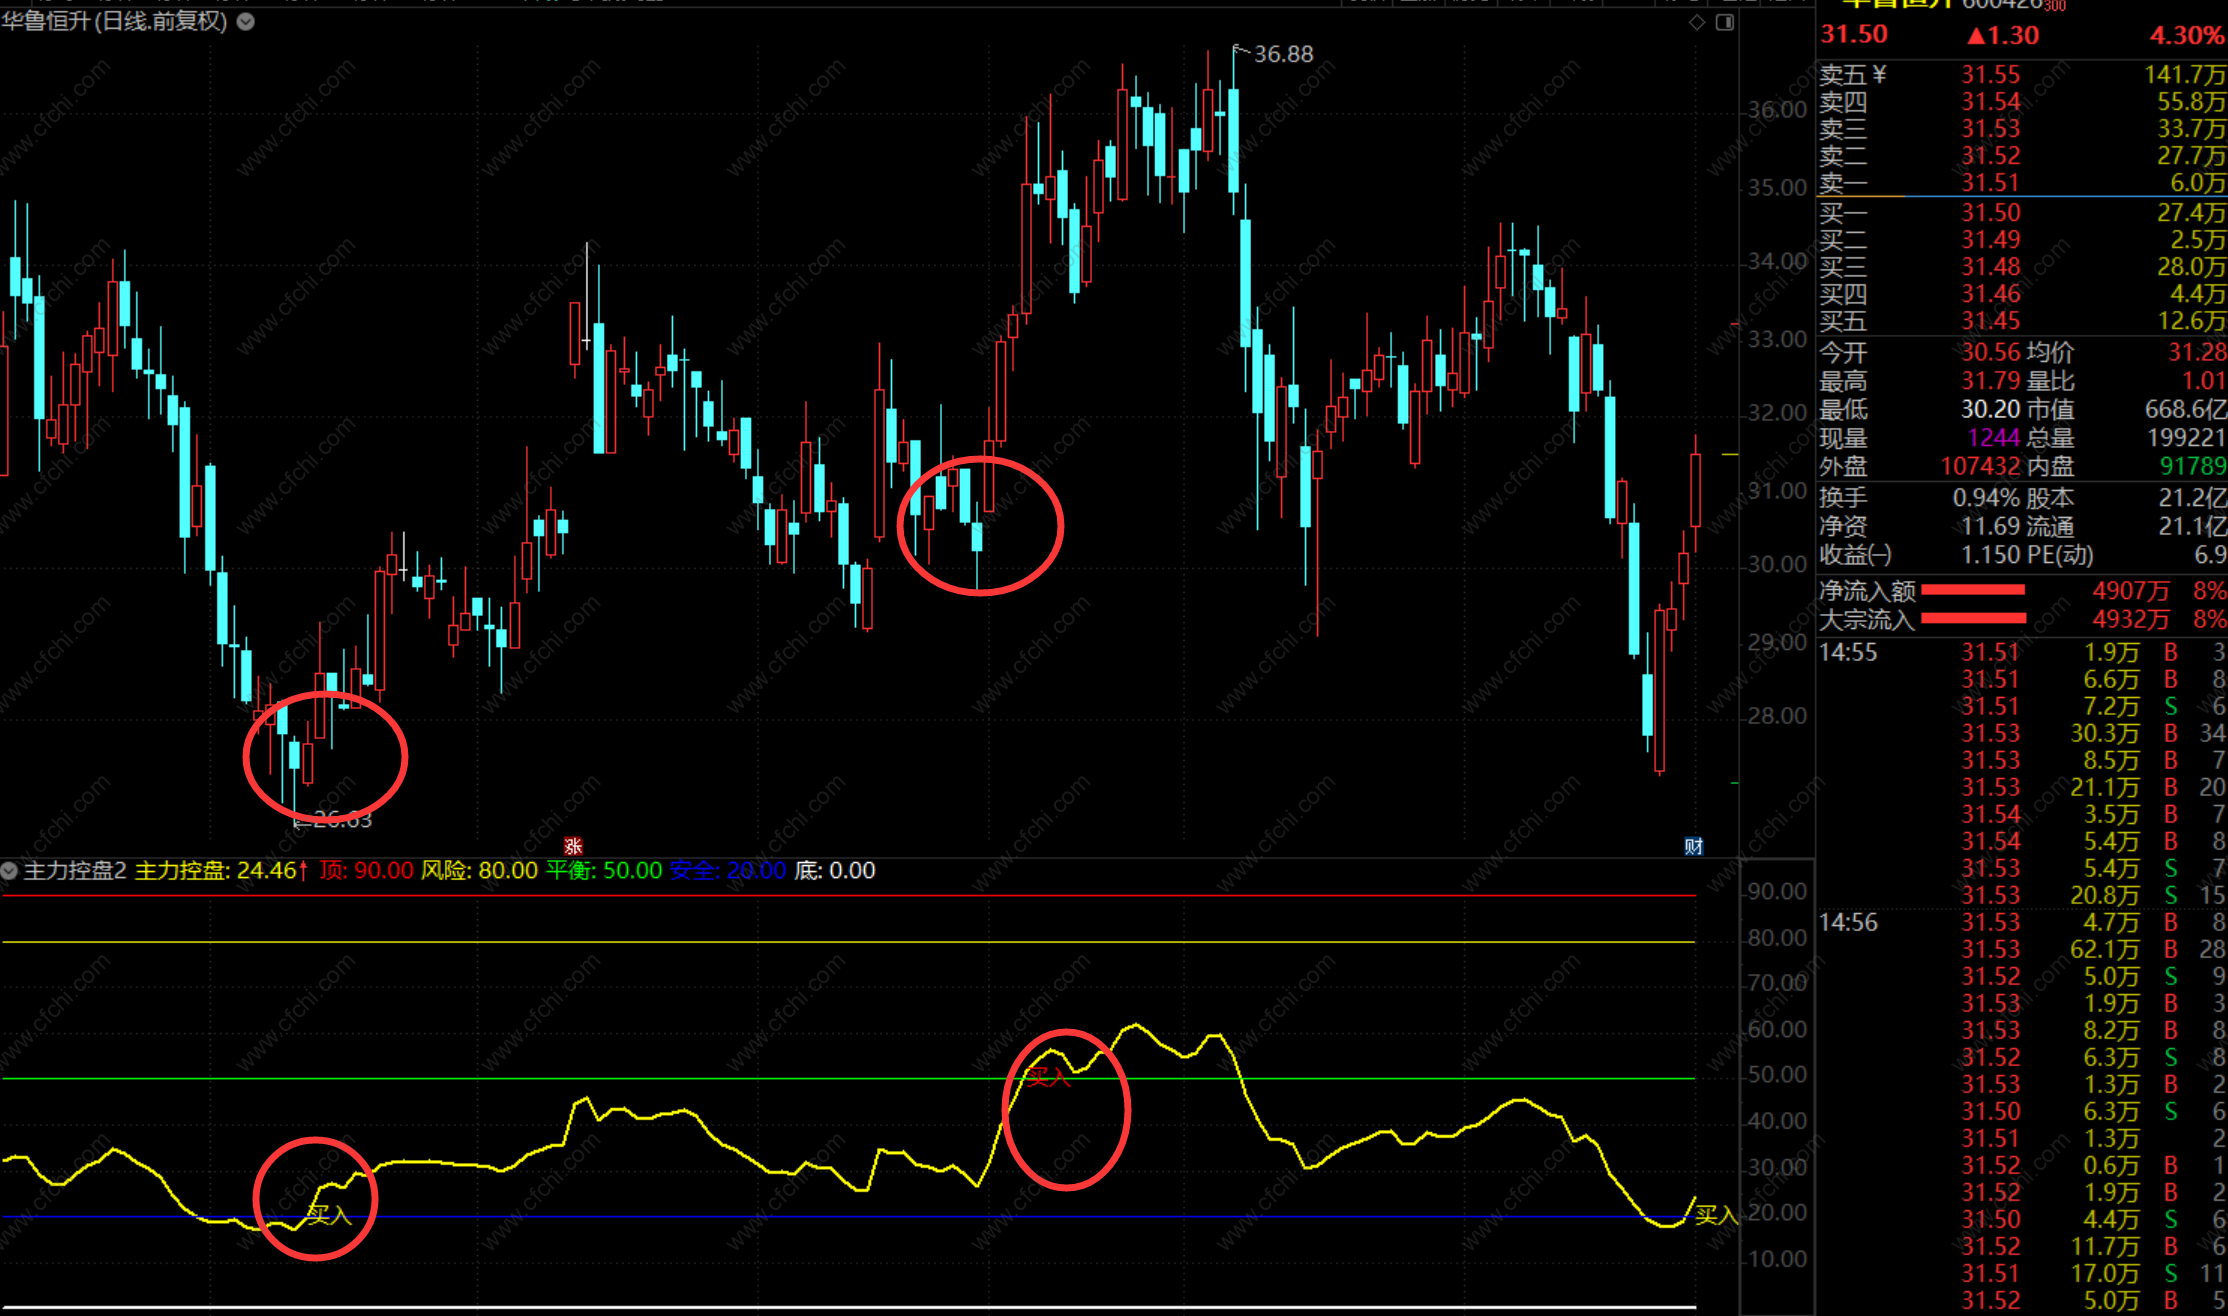The image size is (2228, 1316).
Task: Click the 净流入额 red bar
Action: tap(1973, 590)
